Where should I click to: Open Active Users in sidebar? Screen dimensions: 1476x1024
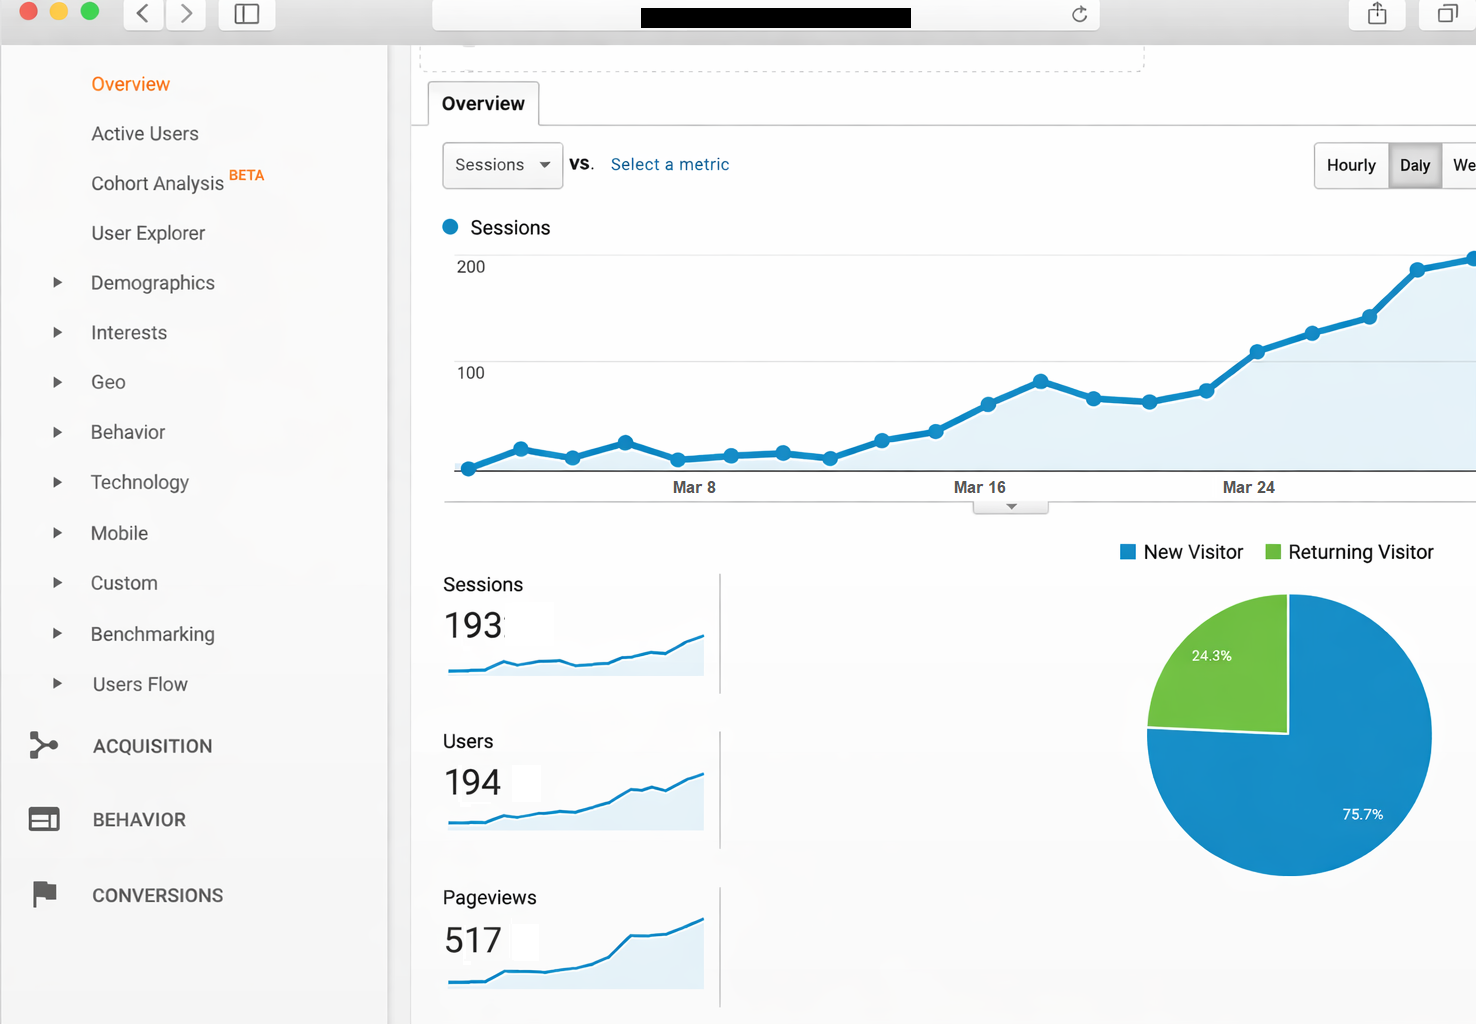[x=145, y=134]
